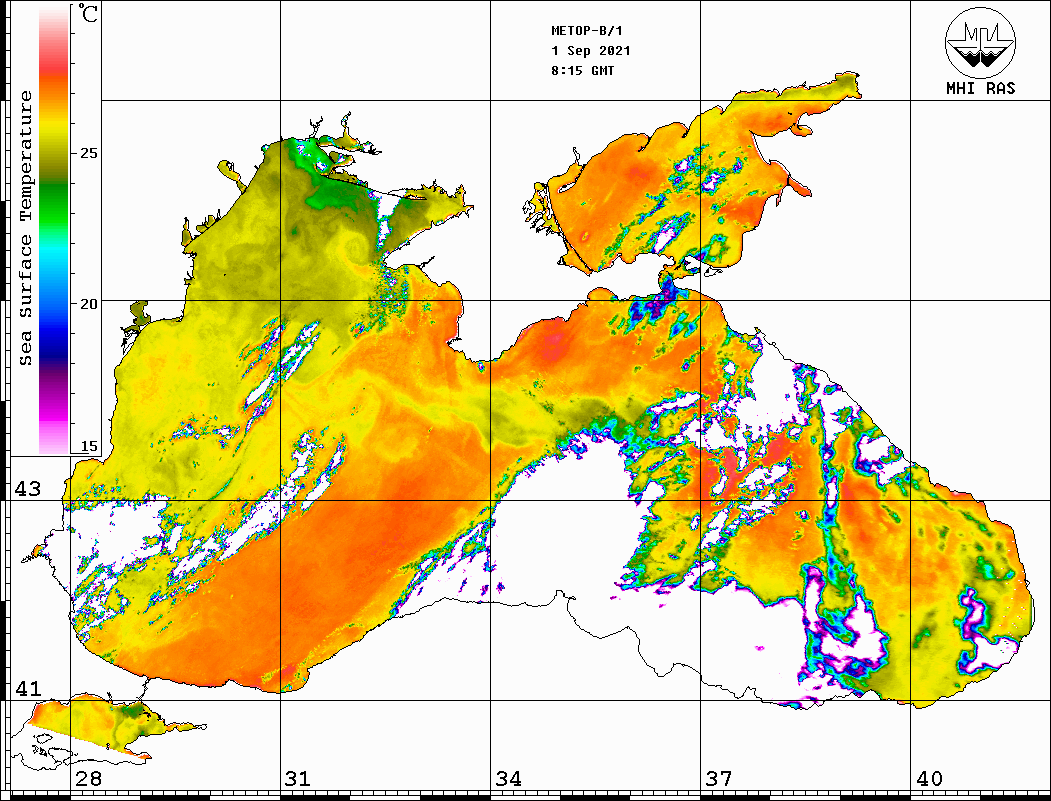
Task: Click the °C unit label
Action: [88, 13]
